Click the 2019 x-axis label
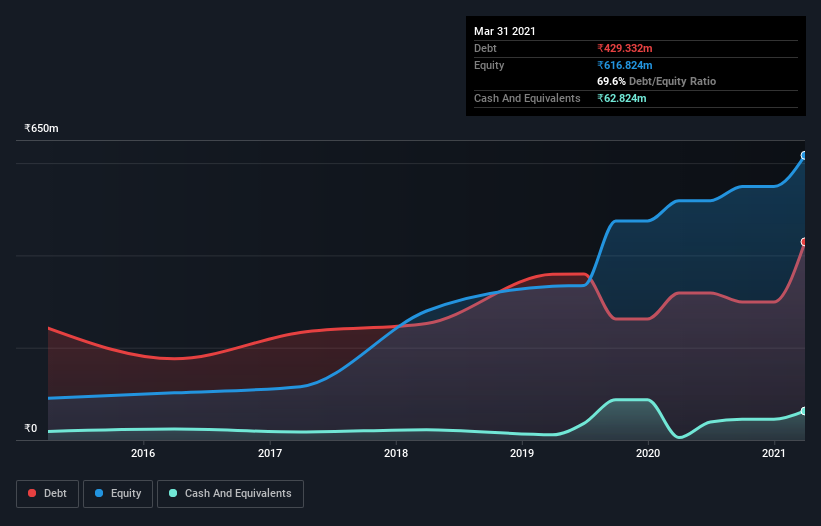The image size is (821, 526). click(522, 453)
